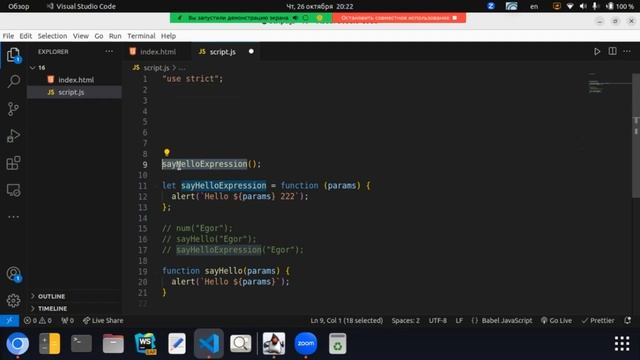The width and height of the screenshot is (640, 360).
Task: Click Ln 9, Col 1 go to line
Action: click(347, 320)
